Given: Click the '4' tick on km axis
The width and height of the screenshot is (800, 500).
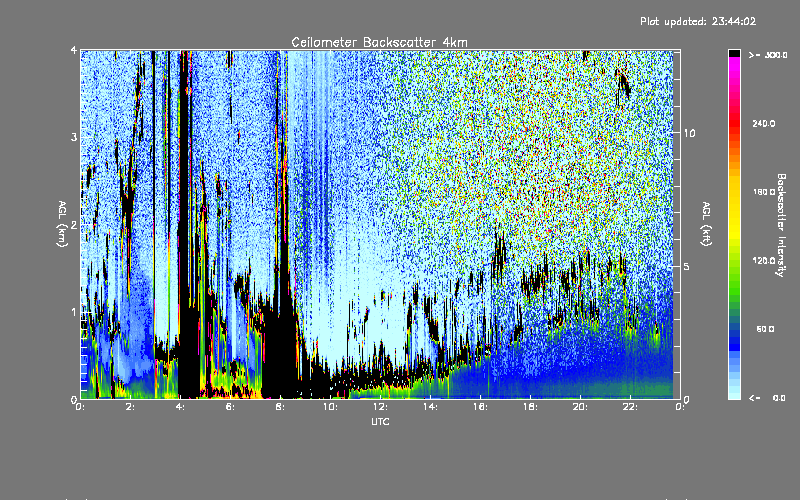Looking at the screenshot, I should (x=74, y=51).
